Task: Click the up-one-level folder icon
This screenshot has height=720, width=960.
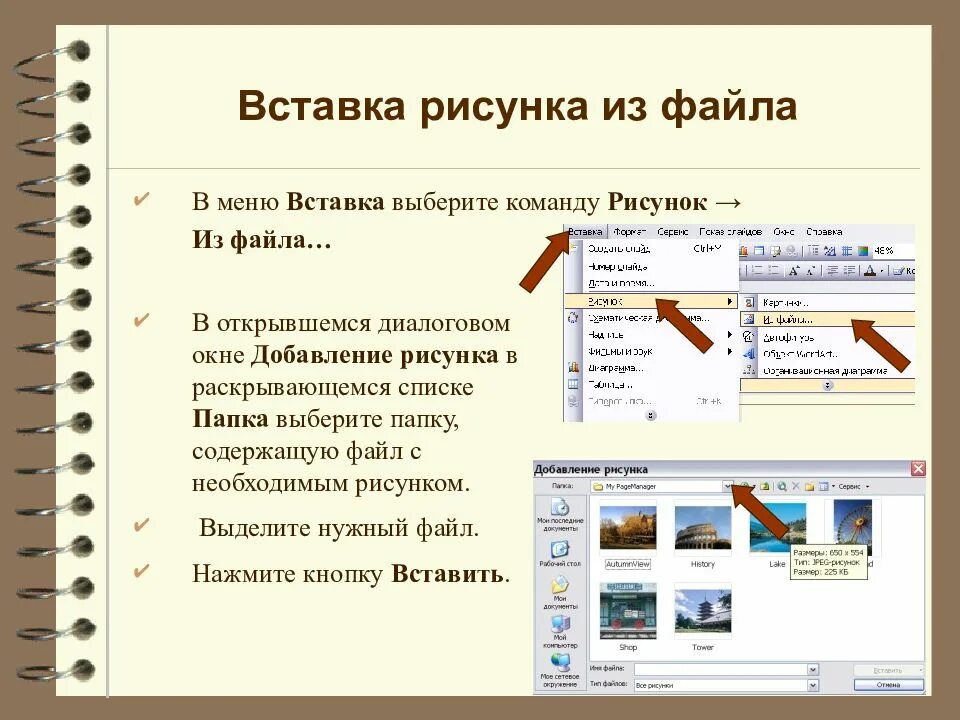Action: [x=765, y=486]
